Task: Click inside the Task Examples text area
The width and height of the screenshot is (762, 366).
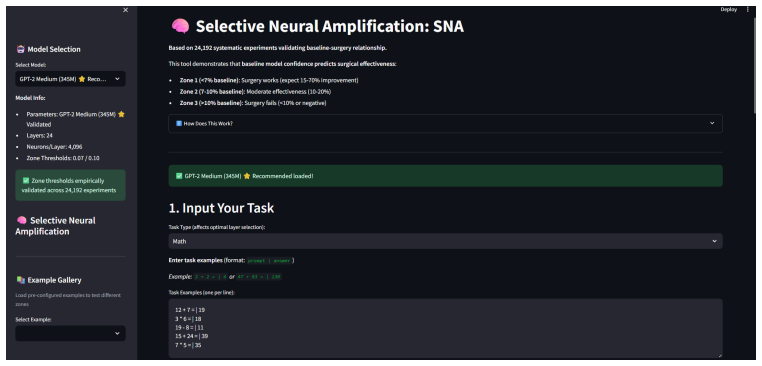Action: 445,329
